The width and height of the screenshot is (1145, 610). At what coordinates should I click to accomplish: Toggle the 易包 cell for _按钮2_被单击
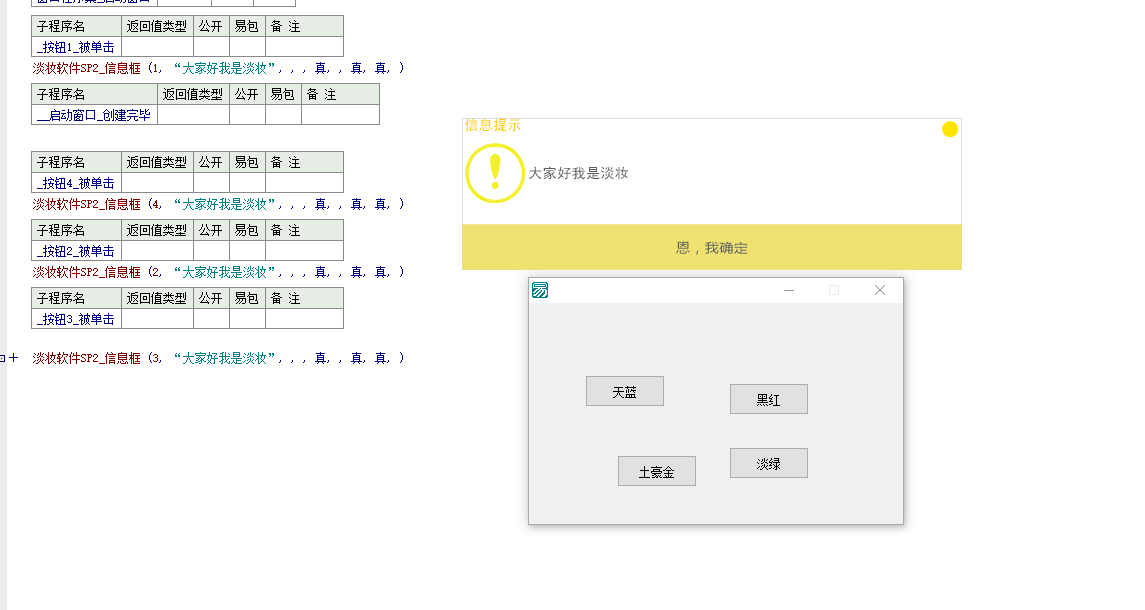[x=247, y=251]
